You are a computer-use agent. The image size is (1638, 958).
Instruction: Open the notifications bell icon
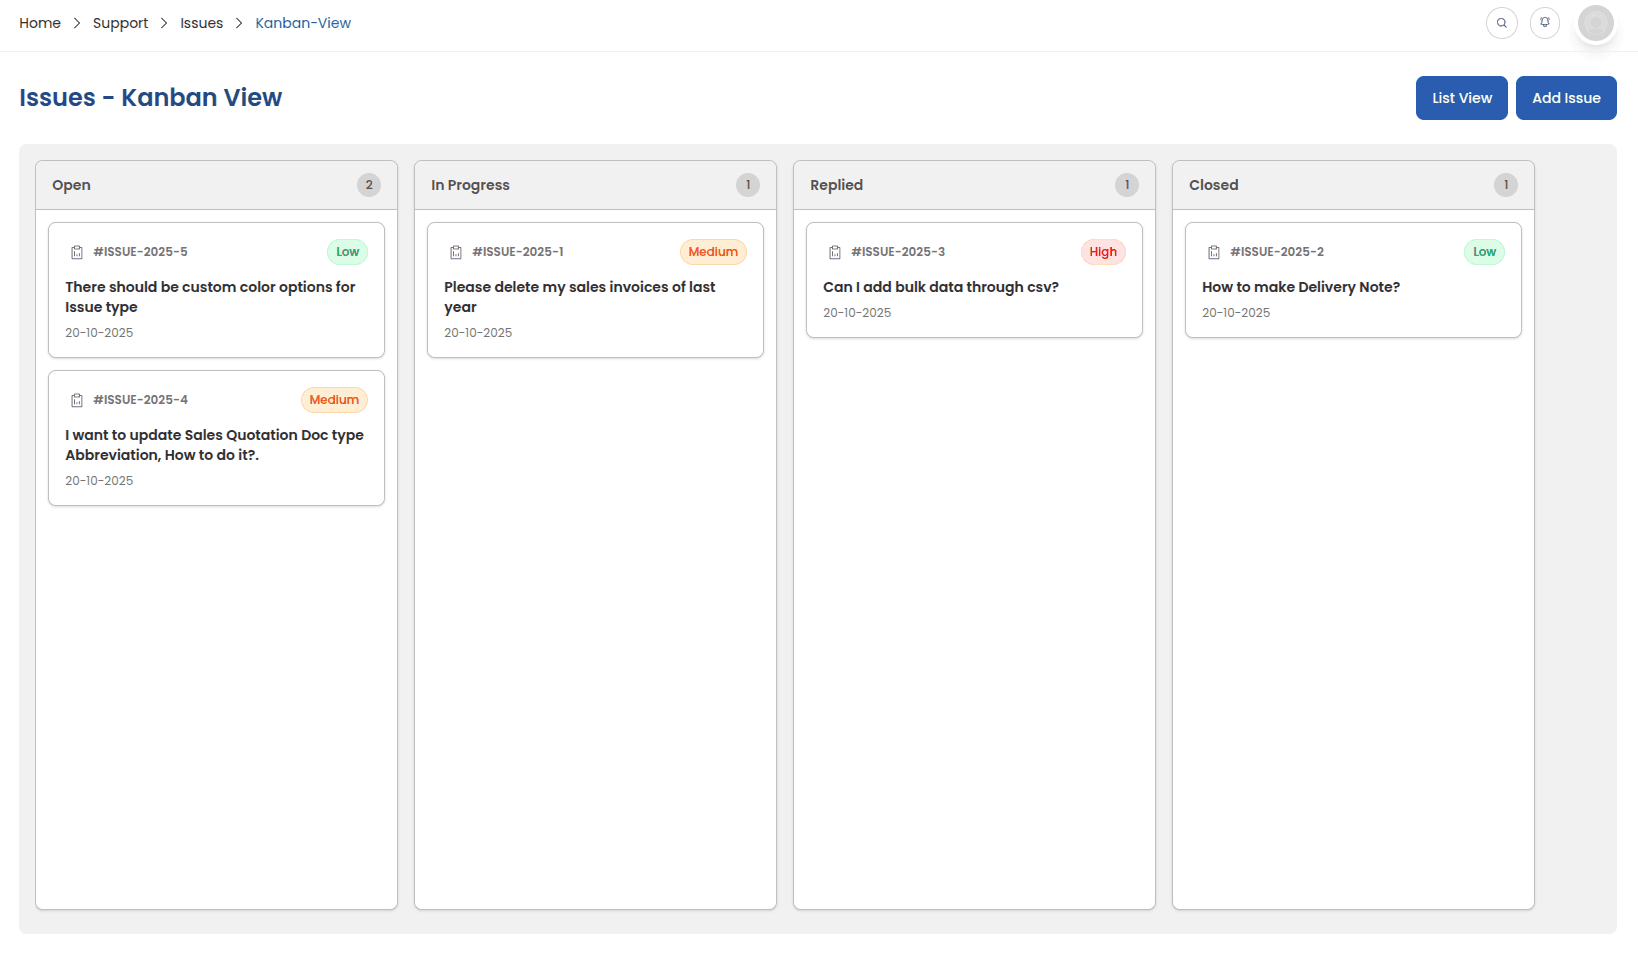coord(1545,23)
